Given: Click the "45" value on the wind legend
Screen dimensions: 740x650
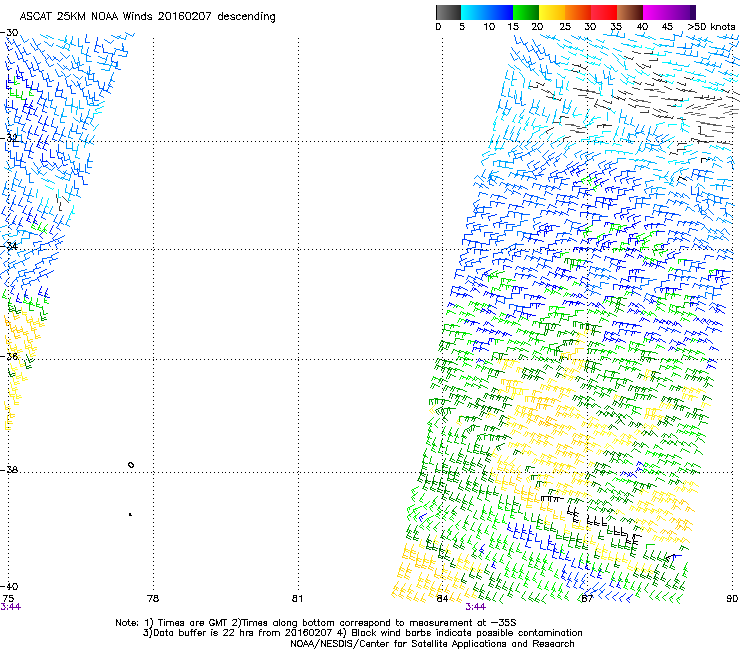Looking at the screenshot, I should pyautogui.click(x=667, y=27).
